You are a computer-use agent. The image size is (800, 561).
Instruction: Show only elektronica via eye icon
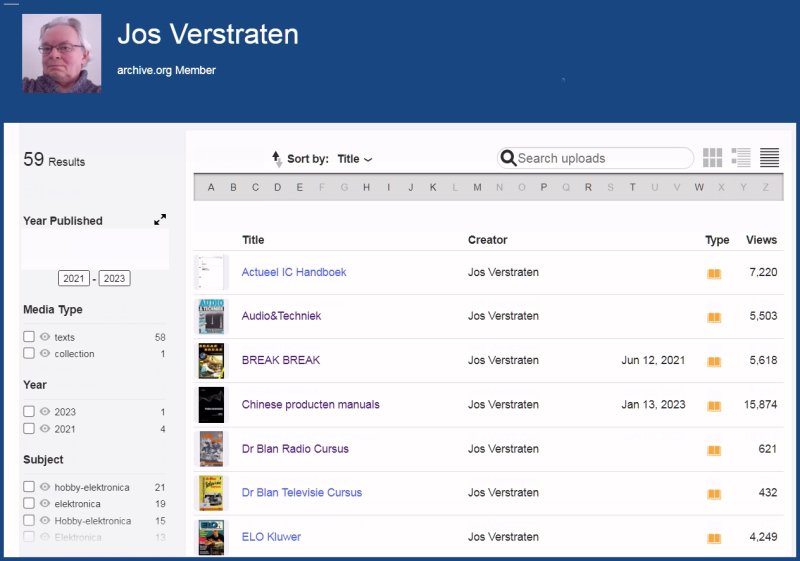pos(45,503)
